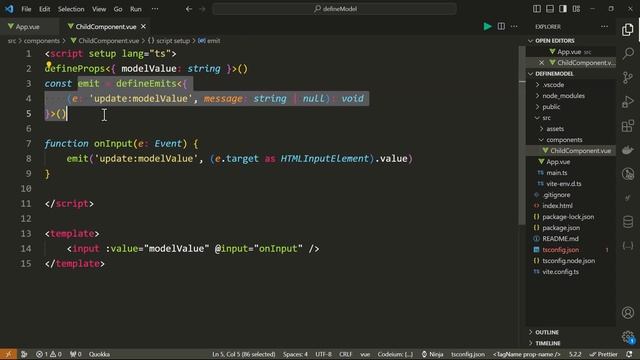The width and height of the screenshot is (640, 360).
Task: Go forward with the navigation arrow
Action: tap(202, 9)
